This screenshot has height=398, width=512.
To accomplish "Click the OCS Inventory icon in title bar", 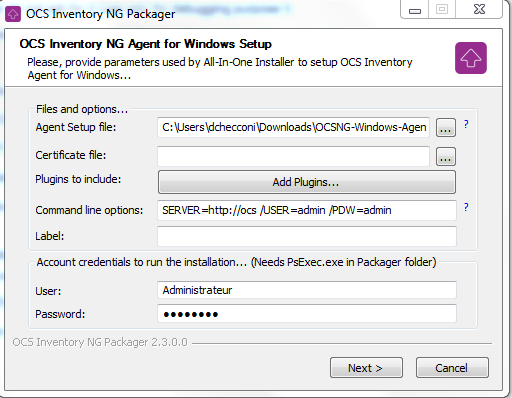I will [x=13, y=14].
